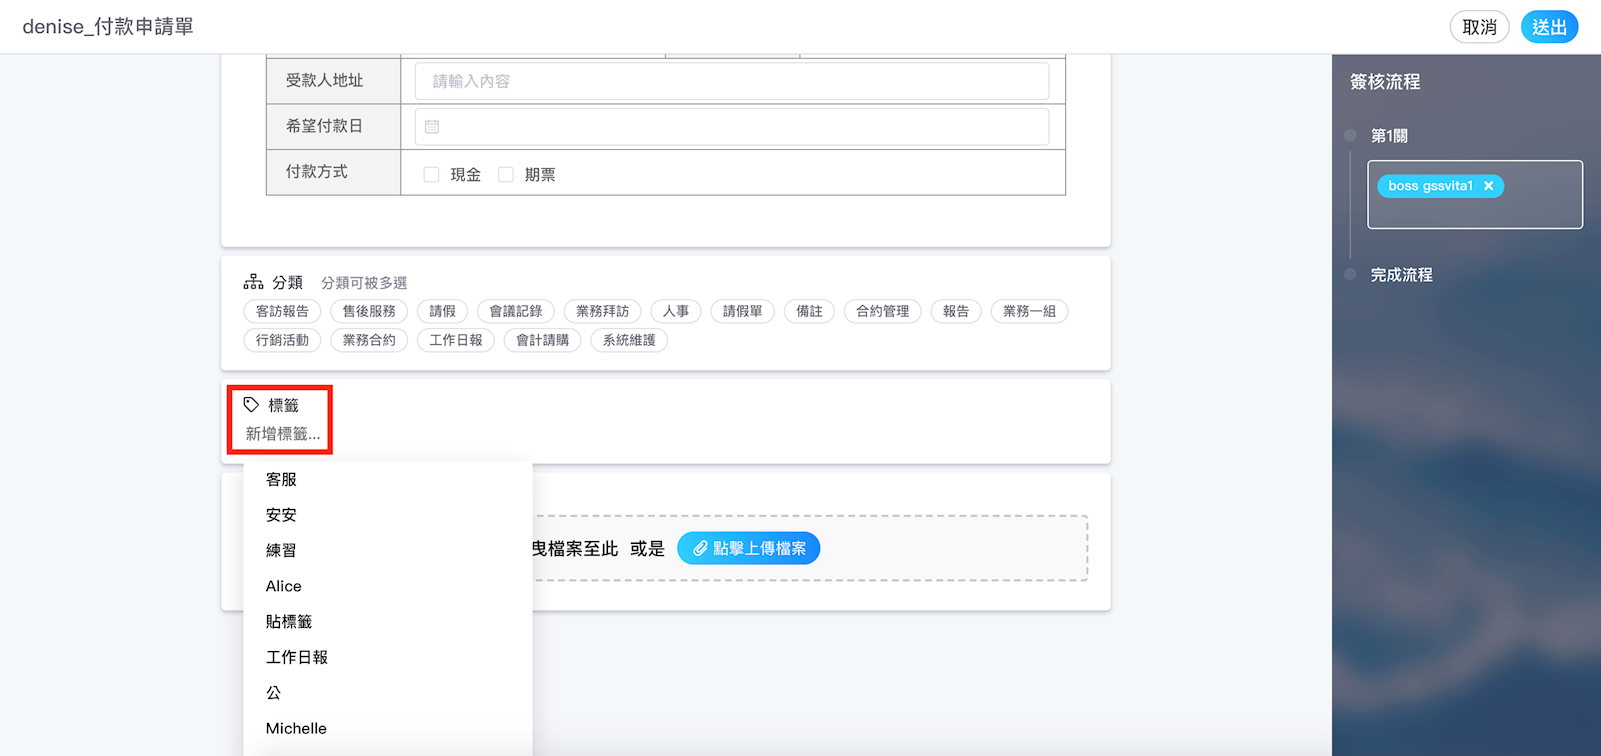Viewport: 1601px width, 756px height.
Task: Choose Alice in the tag suggestion list
Action: tap(283, 586)
